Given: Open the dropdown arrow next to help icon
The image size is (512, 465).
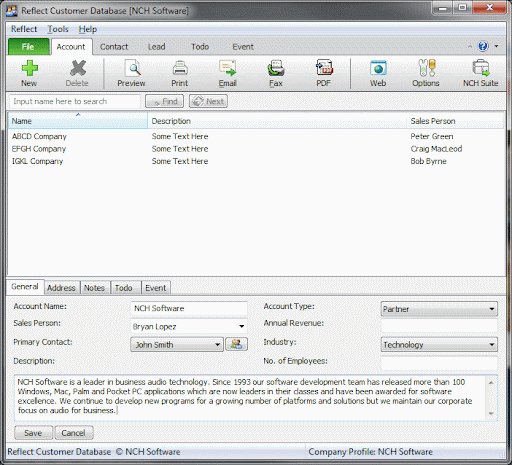Looking at the screenshot, I should [496, 46].
